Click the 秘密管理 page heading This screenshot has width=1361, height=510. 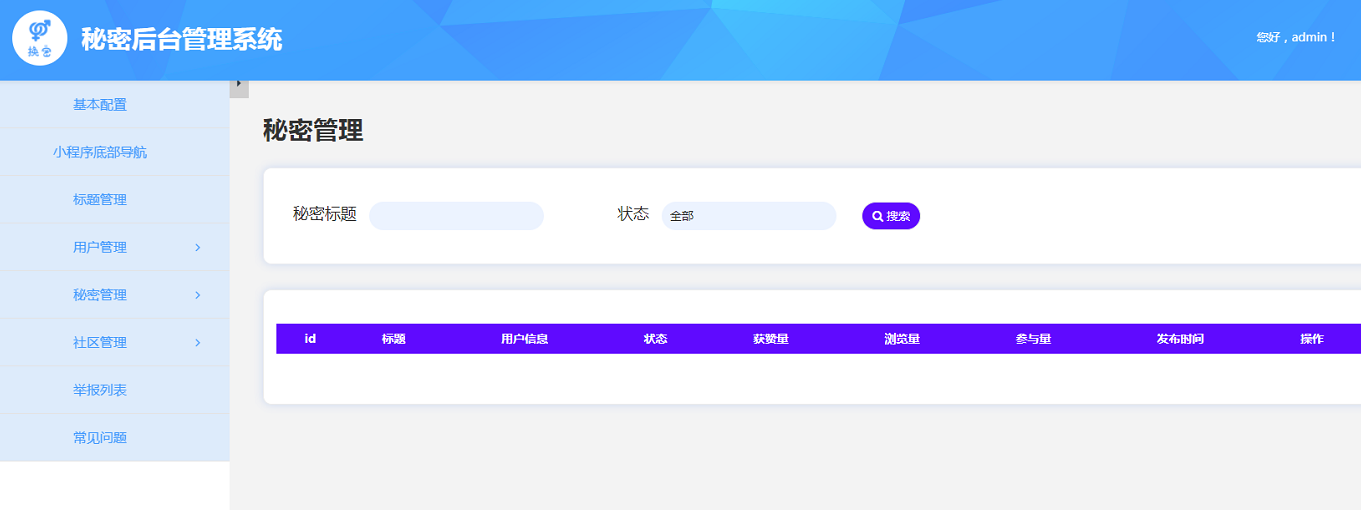pos(313,130)
